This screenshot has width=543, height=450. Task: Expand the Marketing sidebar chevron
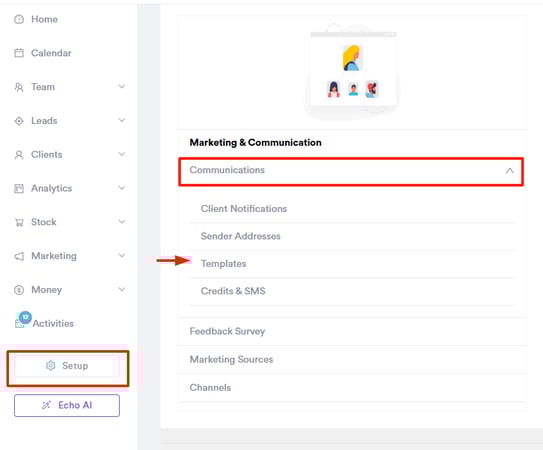point(122,255)
